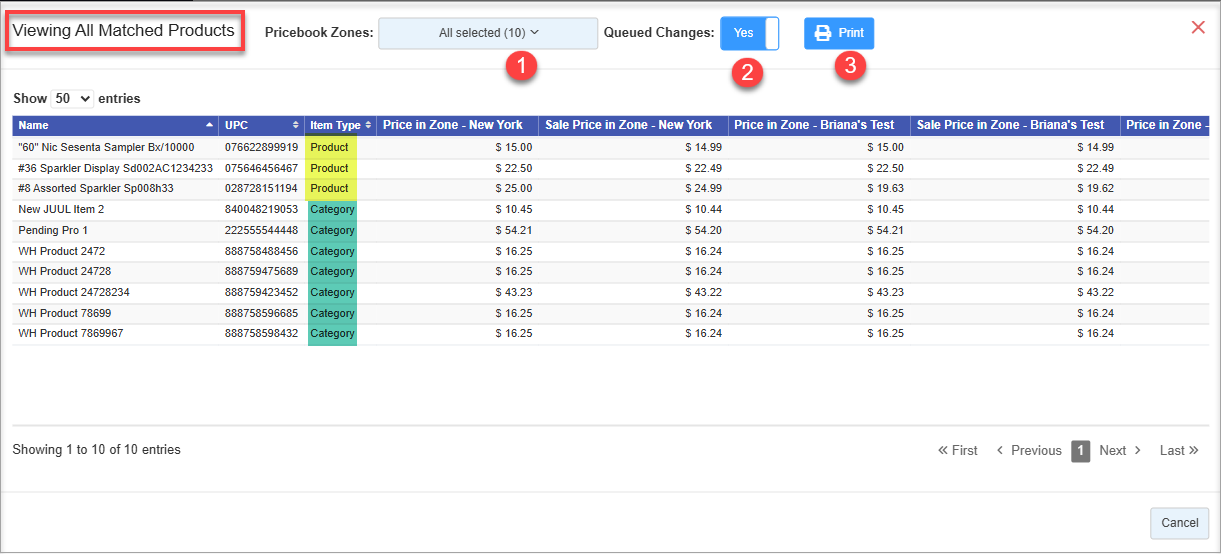This screenshot has height=554, width=1221.
Task: Open the Pricebook Zones dropdown
Action: 488,33
